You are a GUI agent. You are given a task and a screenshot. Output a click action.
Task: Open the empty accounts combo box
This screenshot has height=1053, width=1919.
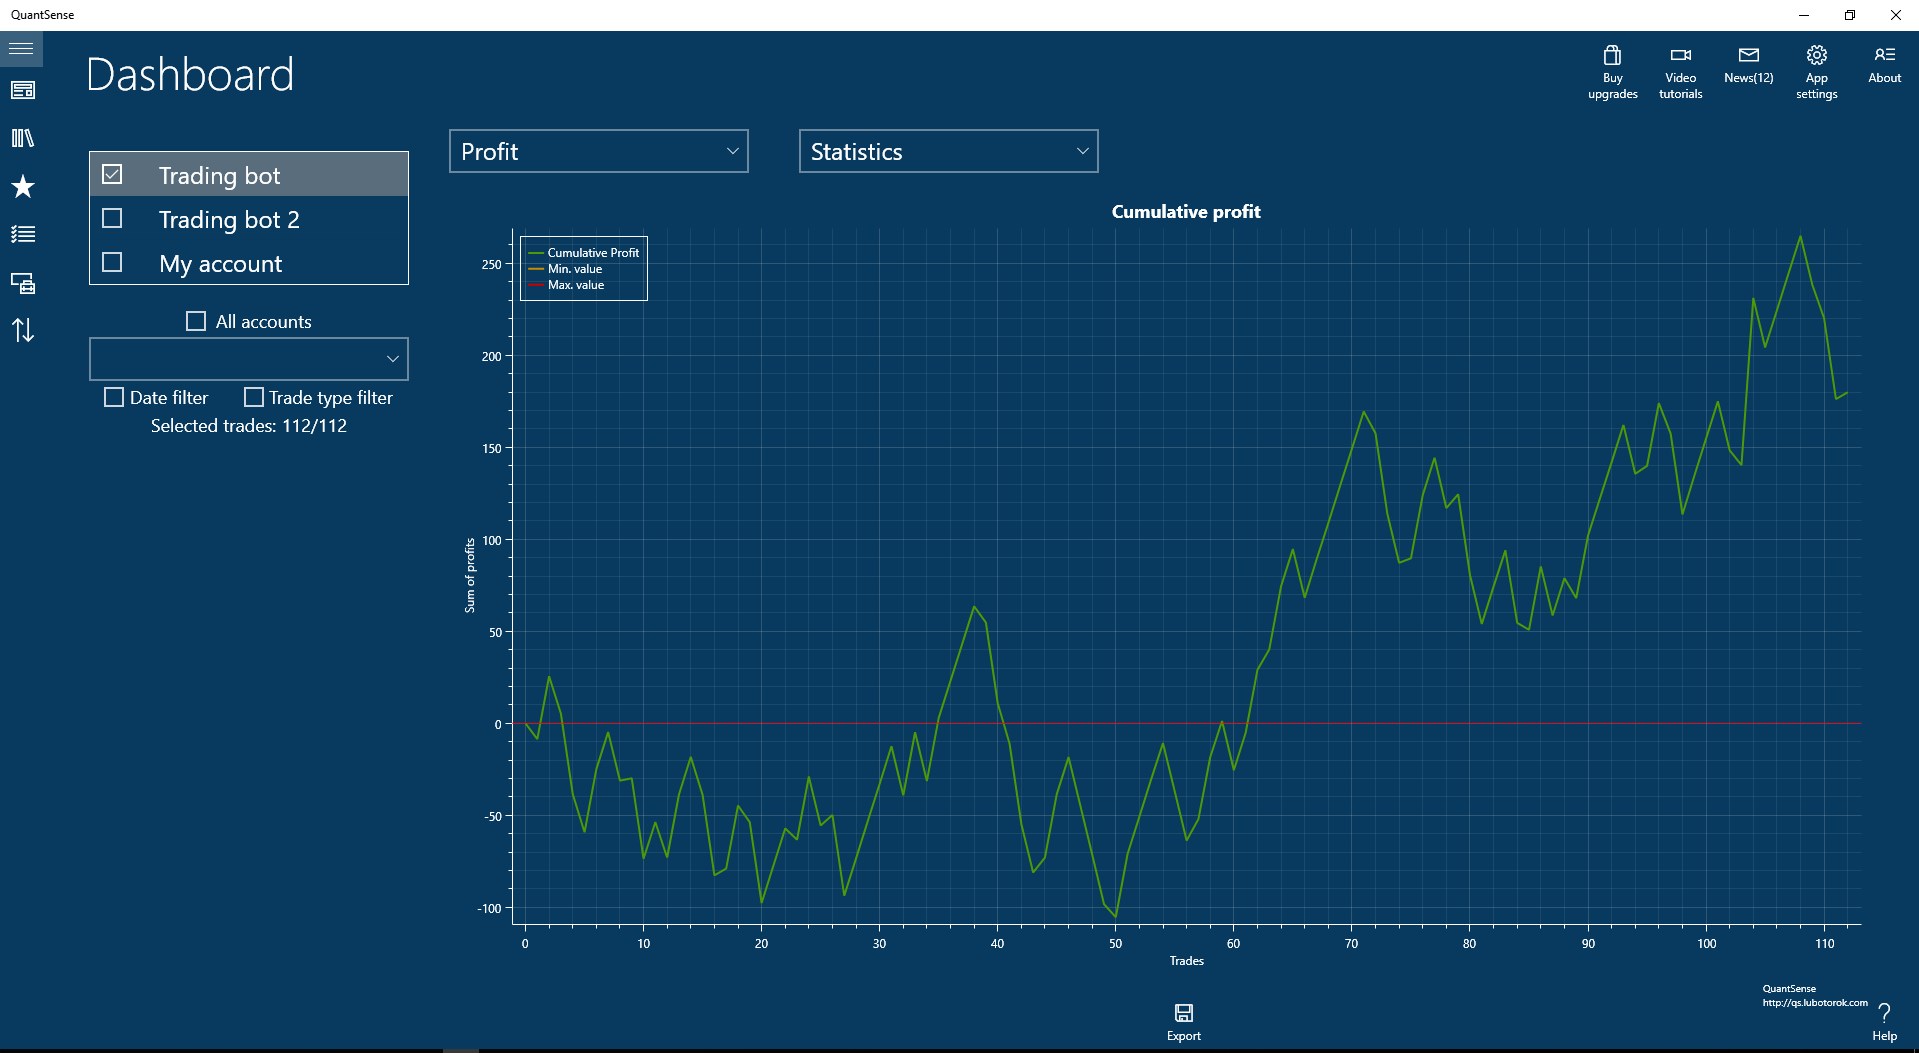(x=248, y=358)
